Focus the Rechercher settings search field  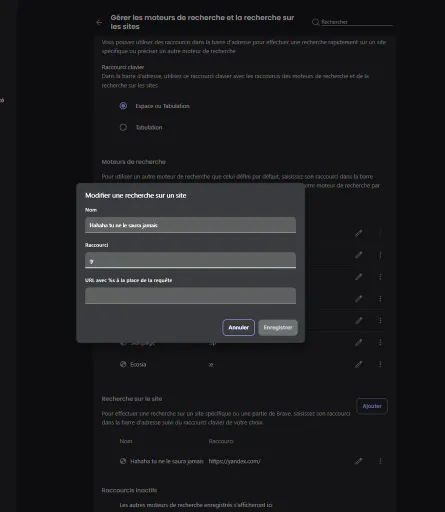point(357,22)
